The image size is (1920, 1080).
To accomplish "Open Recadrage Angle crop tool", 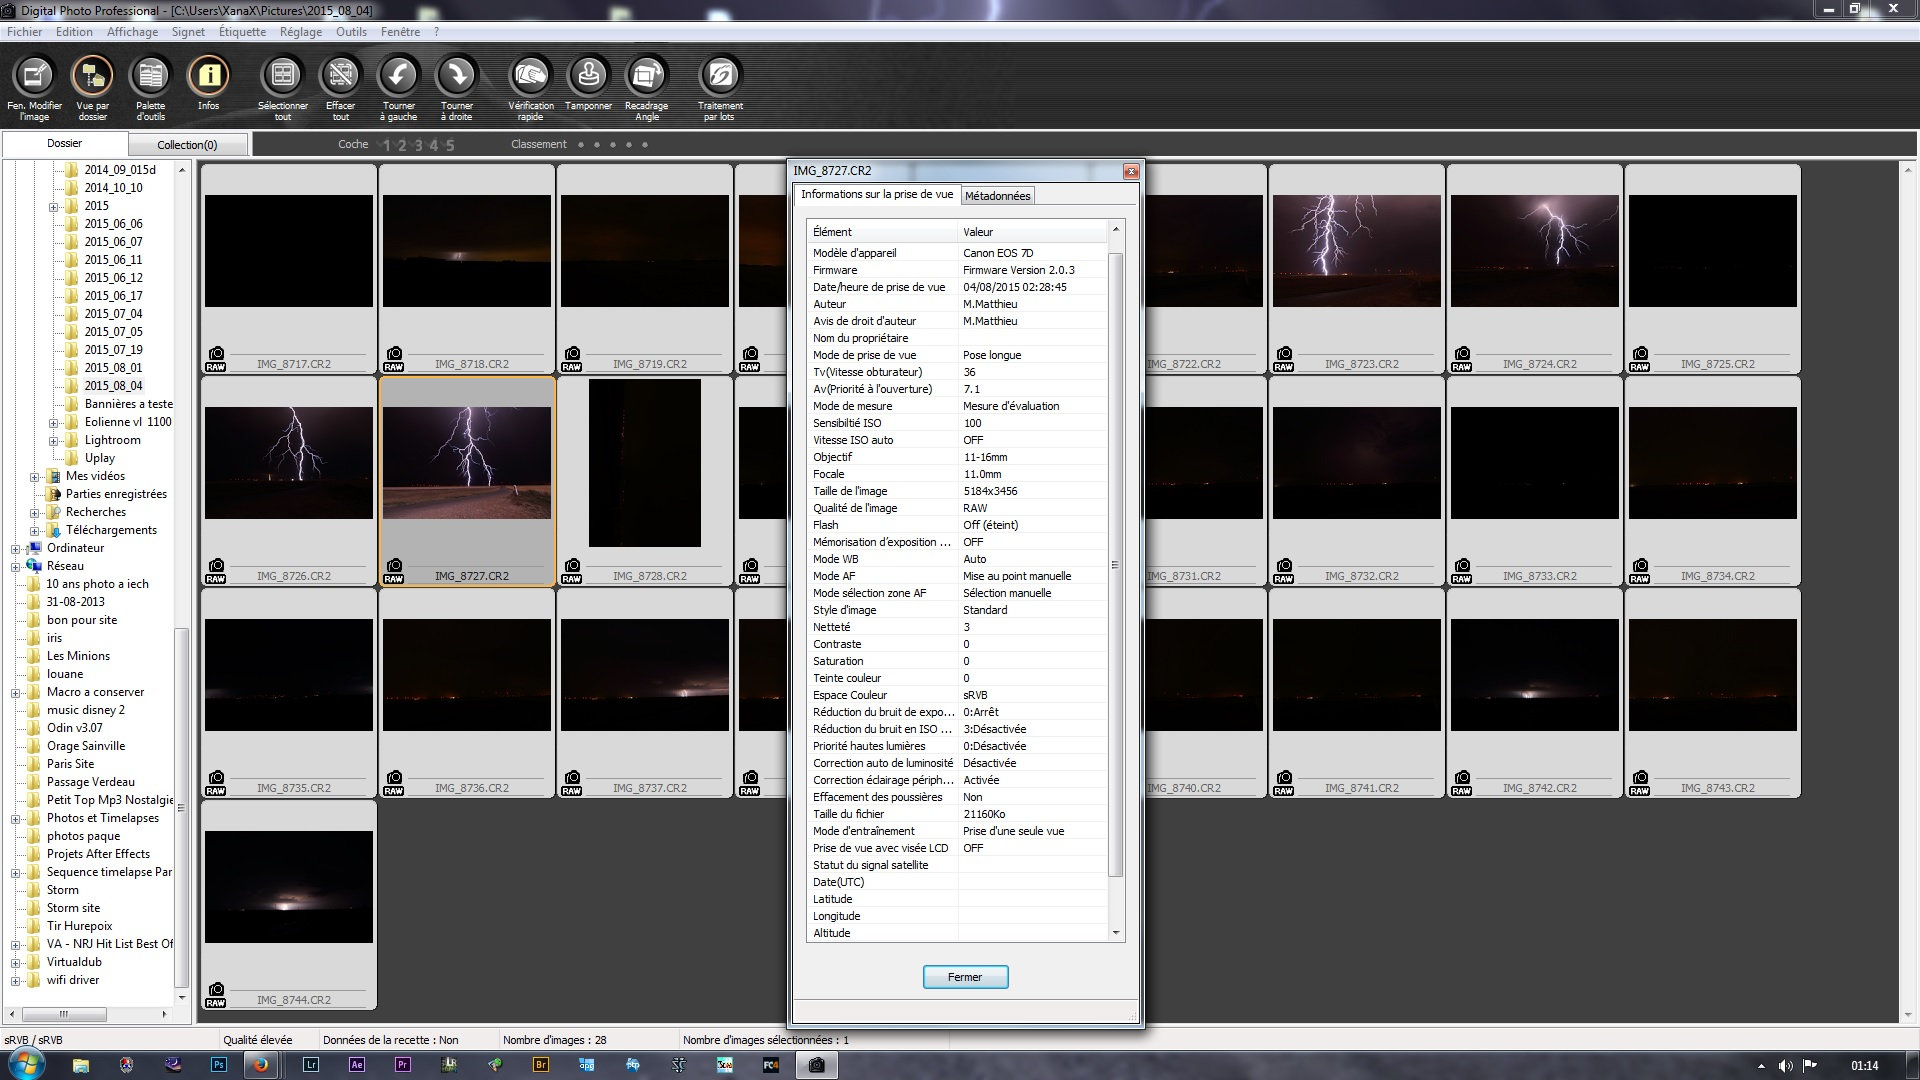I will pos(646,76).
